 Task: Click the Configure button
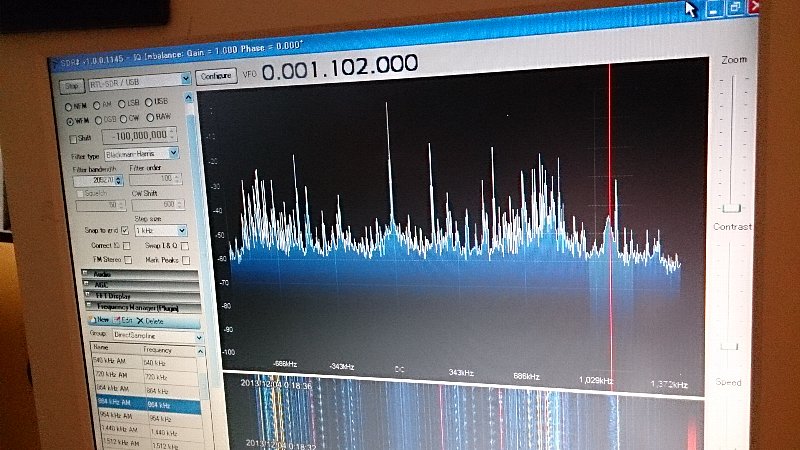coord(216,76)
